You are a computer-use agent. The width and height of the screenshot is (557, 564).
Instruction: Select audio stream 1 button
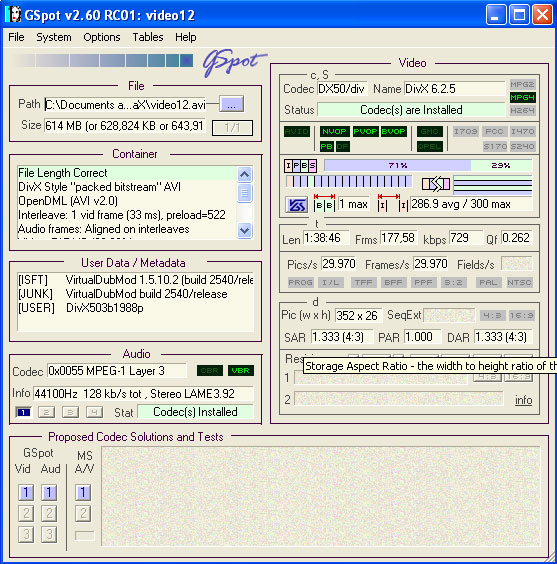pyautogui.click(x=24, y=412)
